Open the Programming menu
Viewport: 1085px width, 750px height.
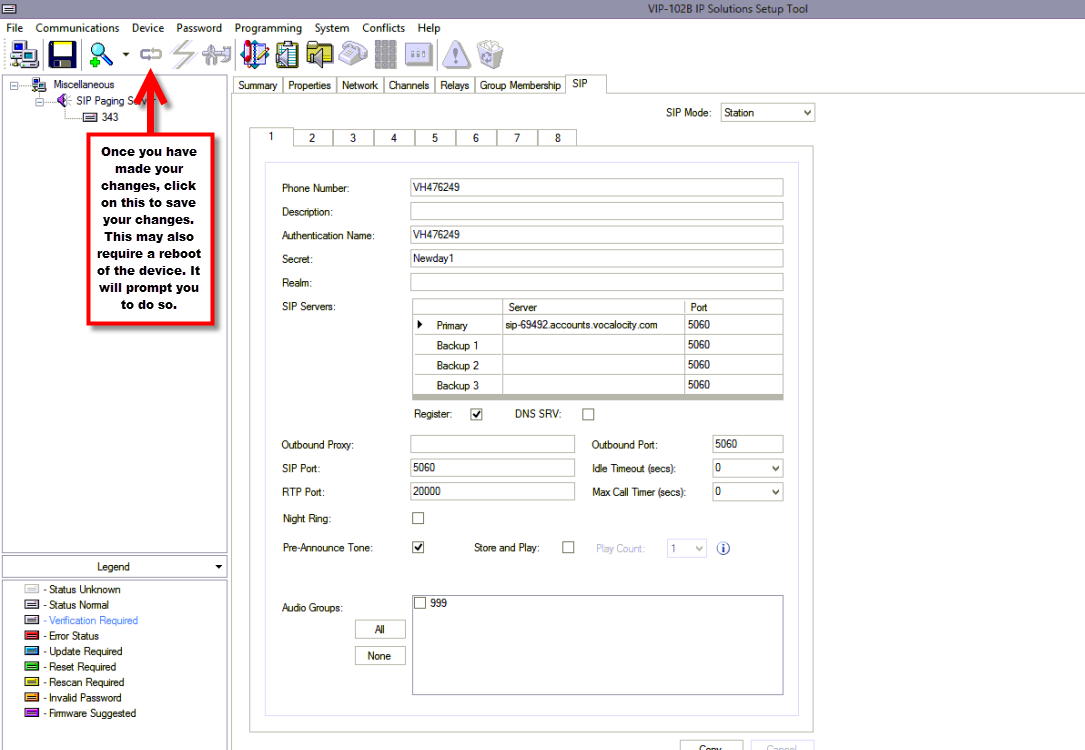[x=268, y=28]
